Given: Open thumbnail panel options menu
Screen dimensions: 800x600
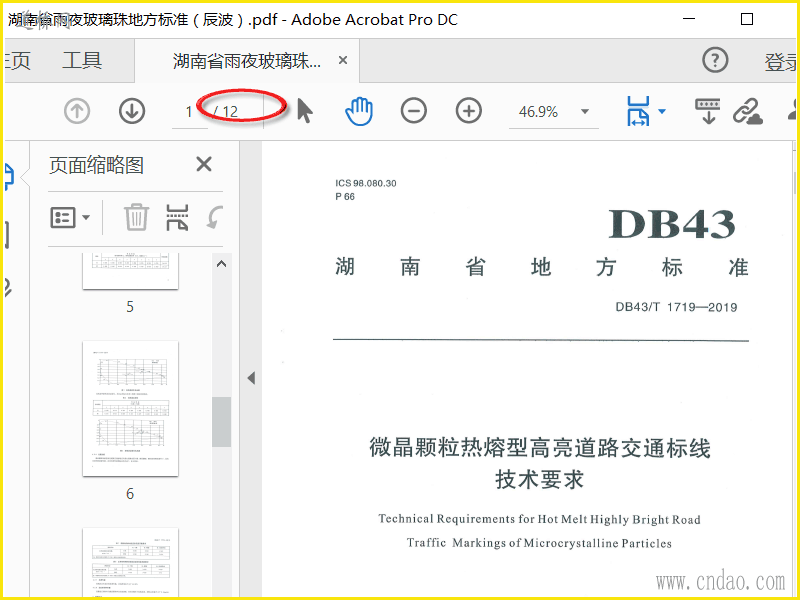Looking at the screenshot, I should pyautogui.click(x=70, y=218).
